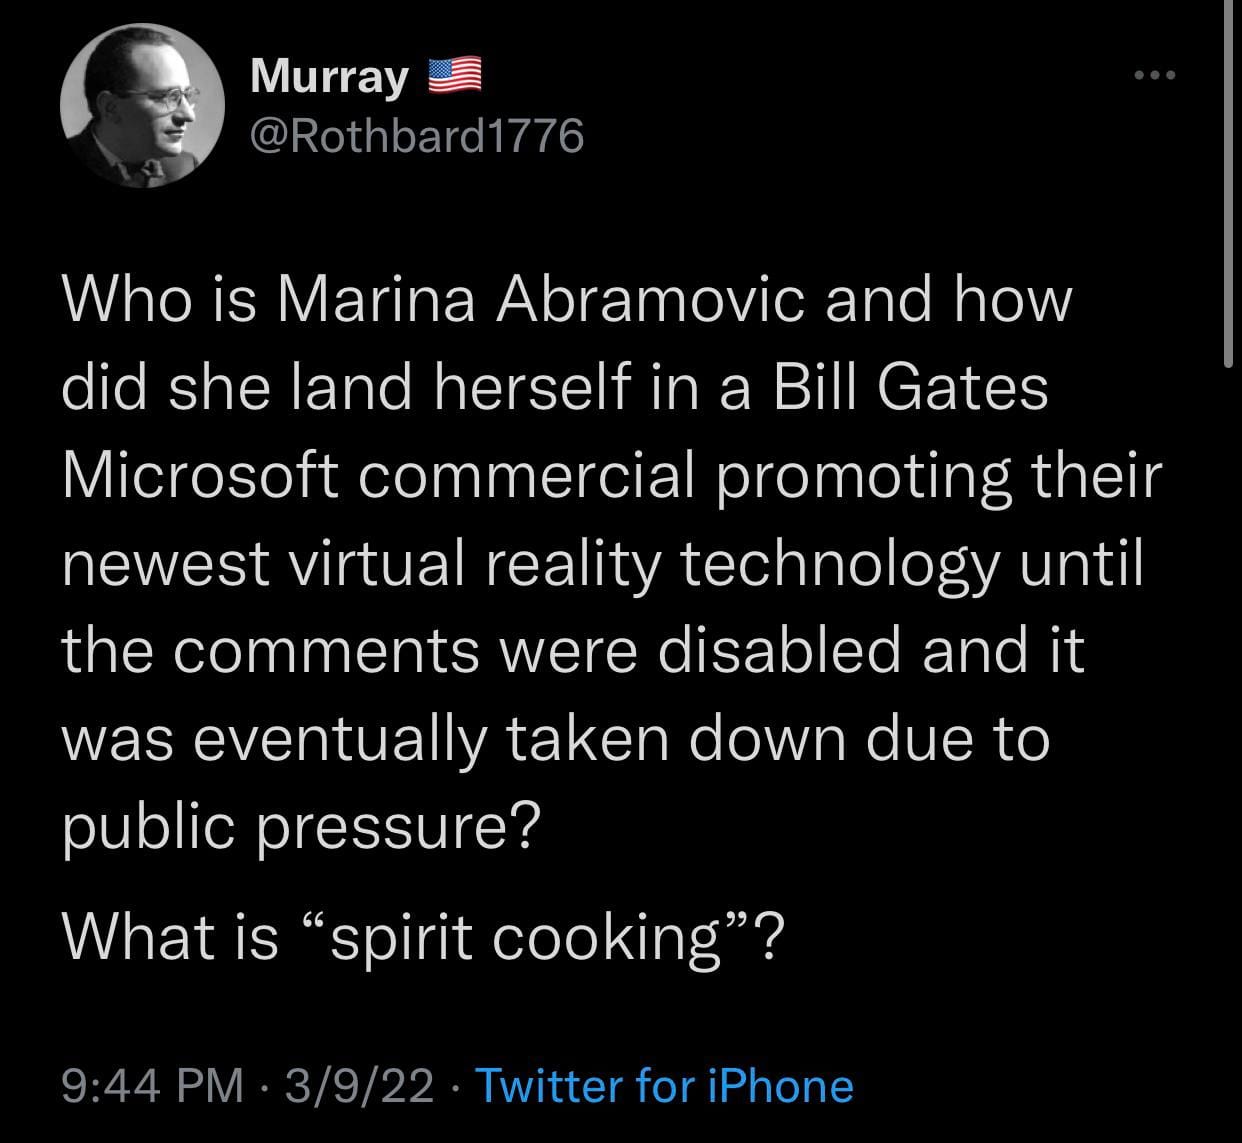Click the word "technology" in tweet

click(x=841, y=565)
